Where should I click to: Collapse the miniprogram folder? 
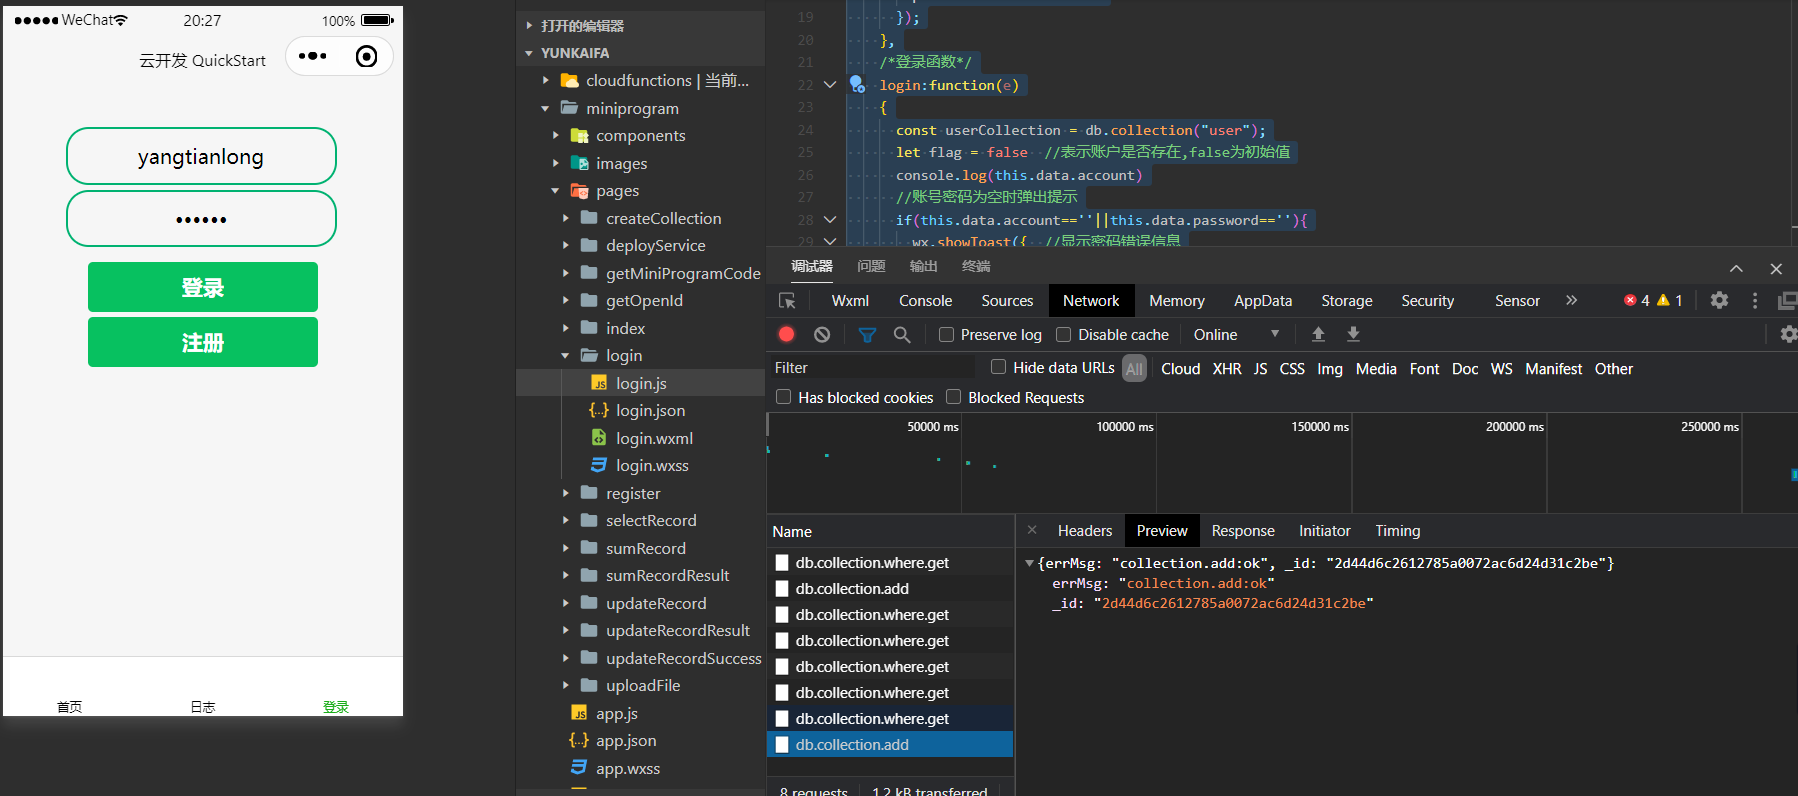545,108
